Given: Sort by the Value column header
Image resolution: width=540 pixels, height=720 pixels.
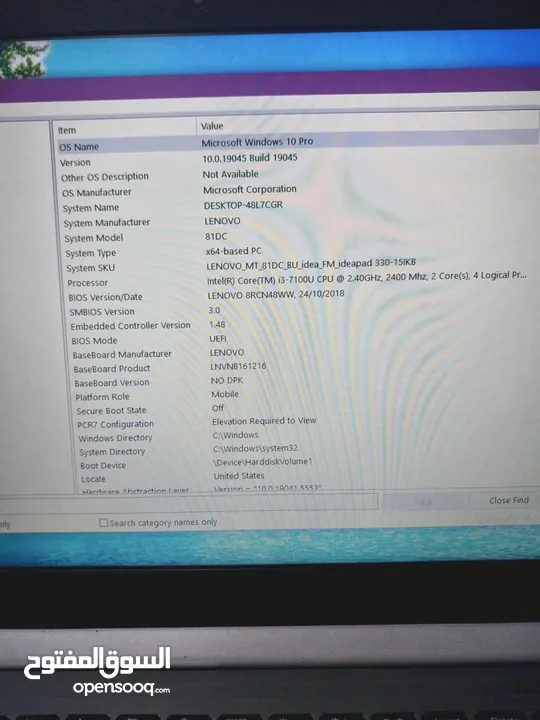Looking at the screenshot, I should coord(367,123).
